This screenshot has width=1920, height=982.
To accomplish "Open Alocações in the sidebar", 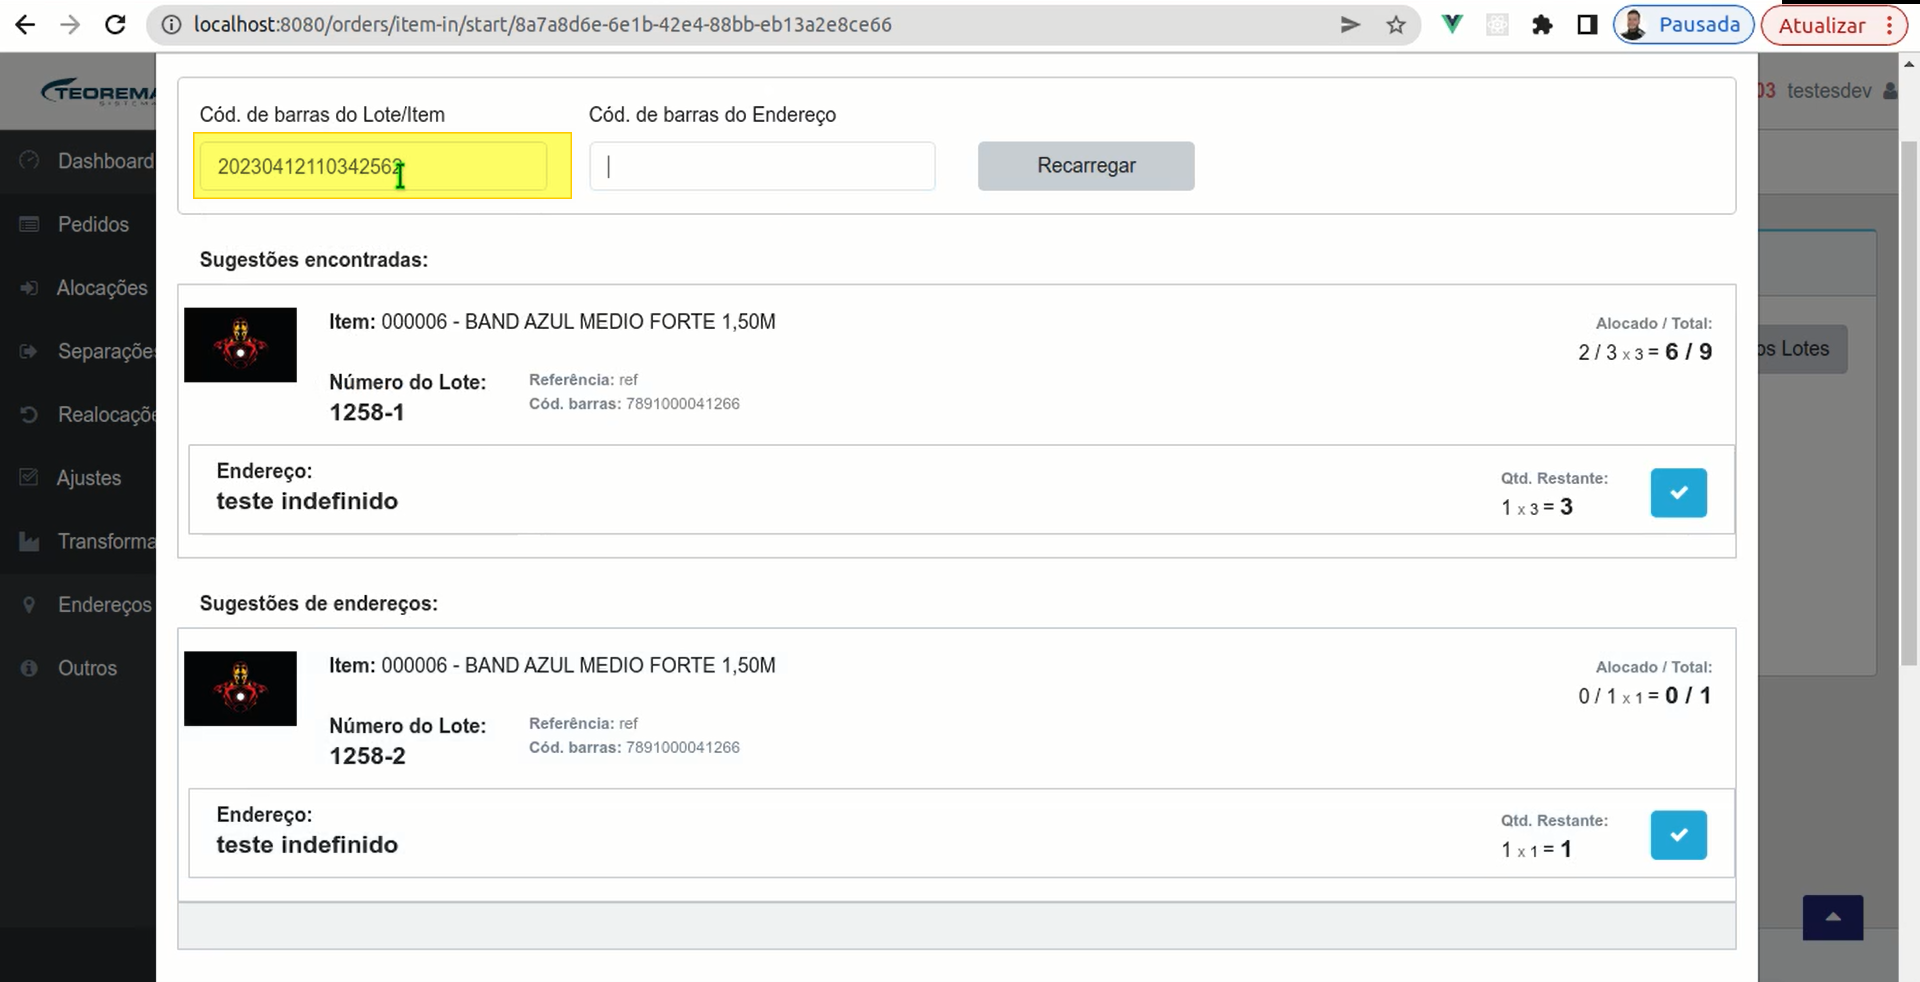I will pos(102,288).
